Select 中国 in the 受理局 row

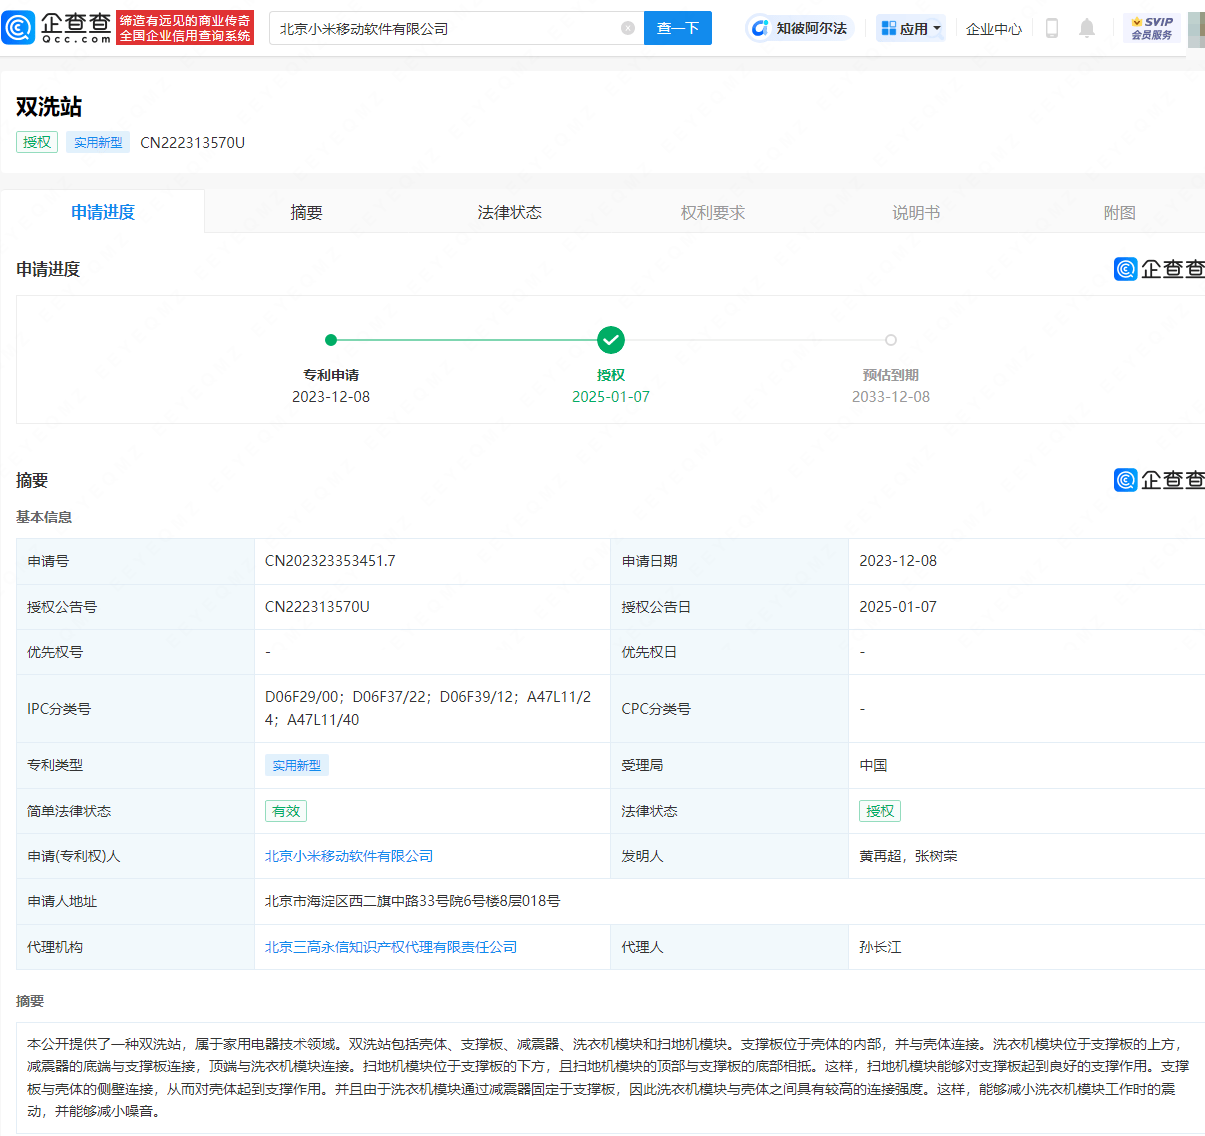click(873, 765)
